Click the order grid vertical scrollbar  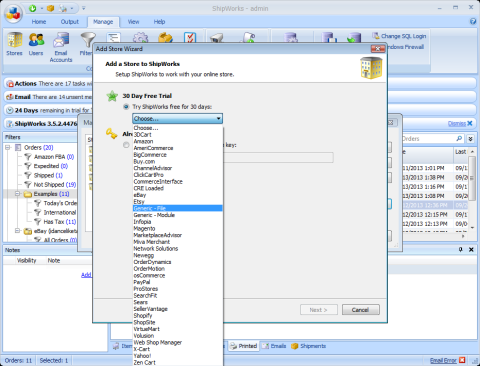click(x=472, y=189)
